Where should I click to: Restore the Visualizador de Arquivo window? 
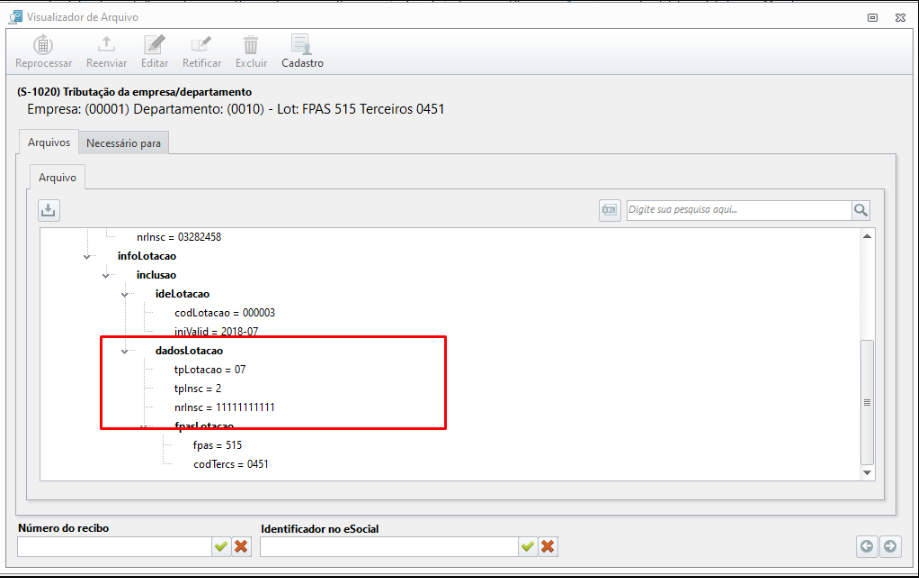tap(873, 18)
